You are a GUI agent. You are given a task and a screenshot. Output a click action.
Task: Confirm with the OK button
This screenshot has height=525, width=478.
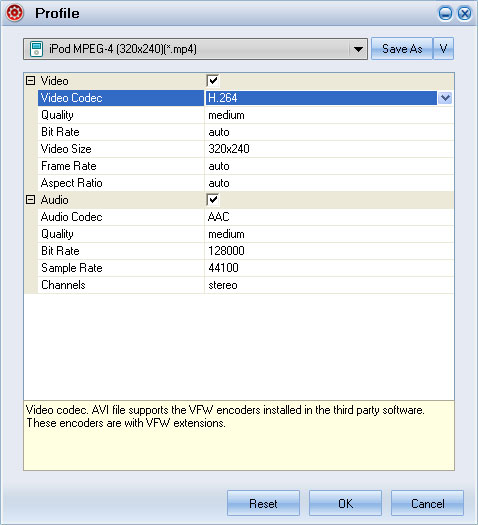(x=345, y=503)
